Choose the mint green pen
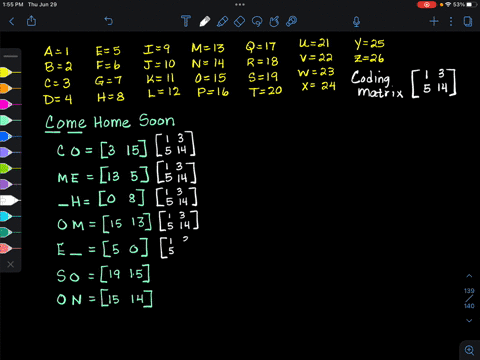Screen dimensions: 480x360 coord(10,120)
